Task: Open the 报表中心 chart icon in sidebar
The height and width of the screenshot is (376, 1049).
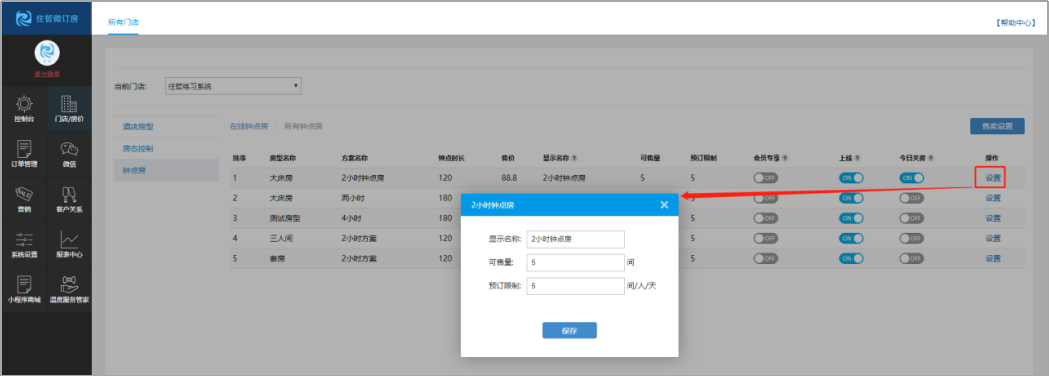Action: [69, 240]
